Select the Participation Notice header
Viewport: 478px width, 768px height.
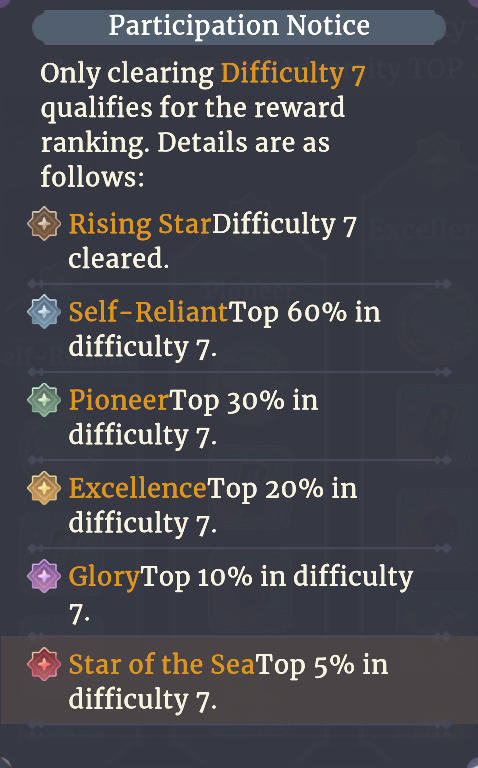tap(239, 25)
